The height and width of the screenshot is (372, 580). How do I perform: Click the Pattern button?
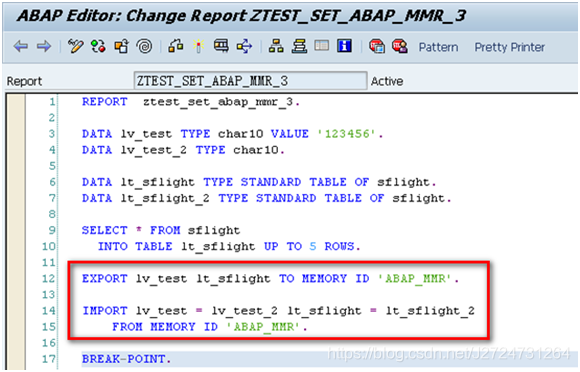pos(438,47)
